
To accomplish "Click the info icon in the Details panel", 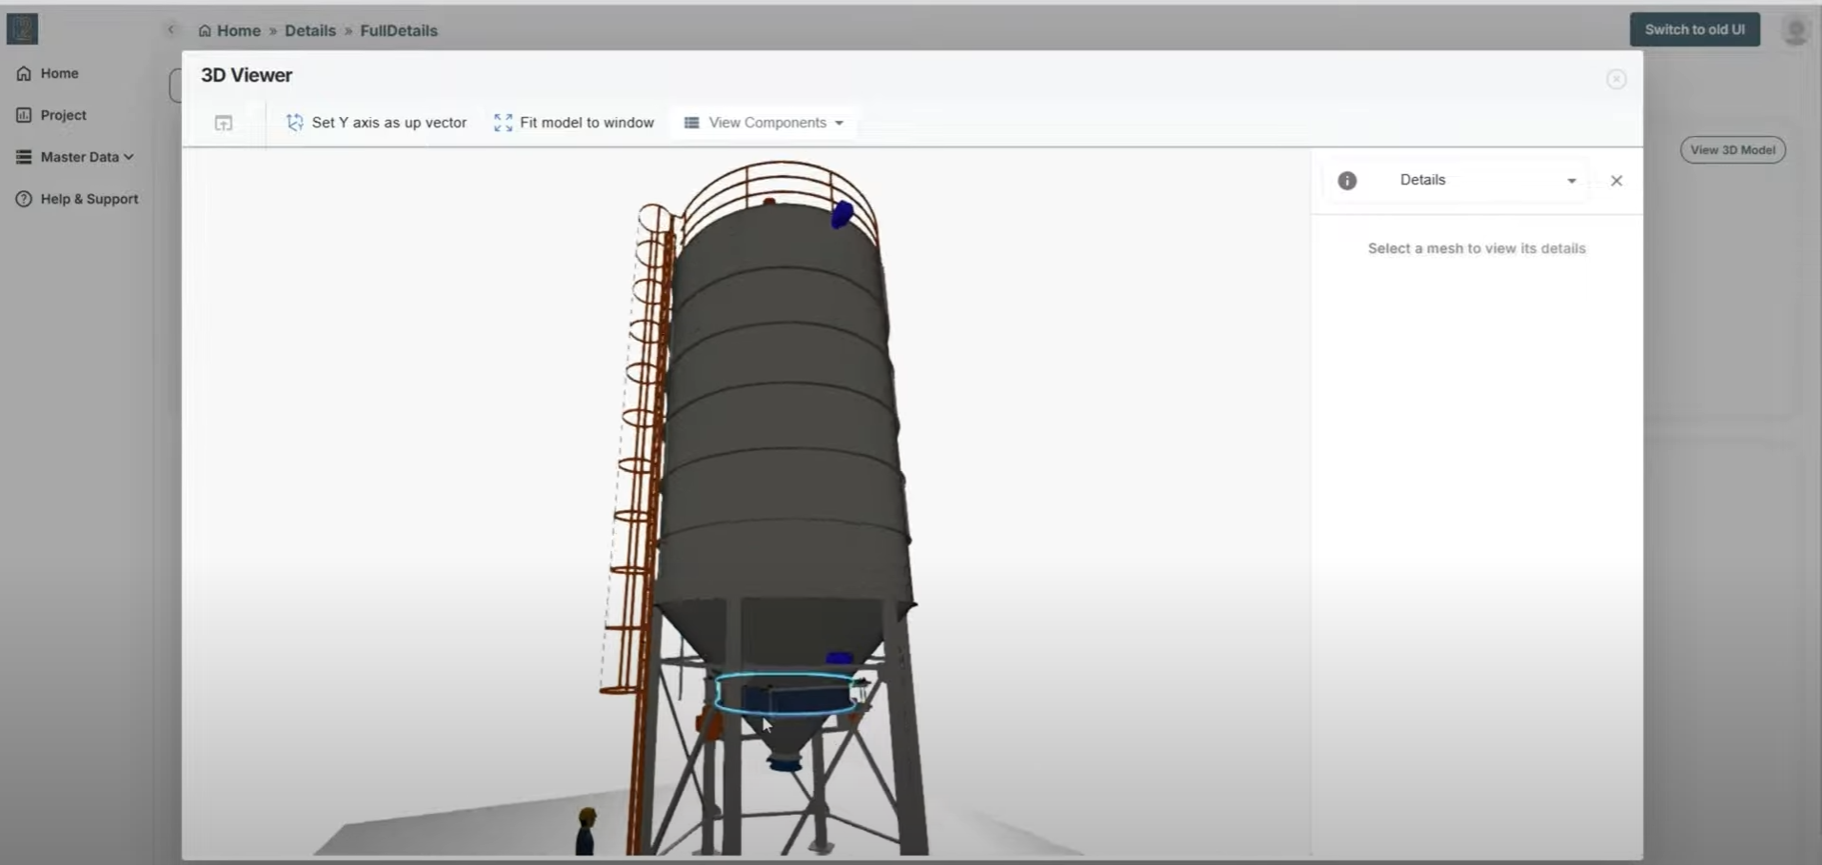I will [1347, 181].
